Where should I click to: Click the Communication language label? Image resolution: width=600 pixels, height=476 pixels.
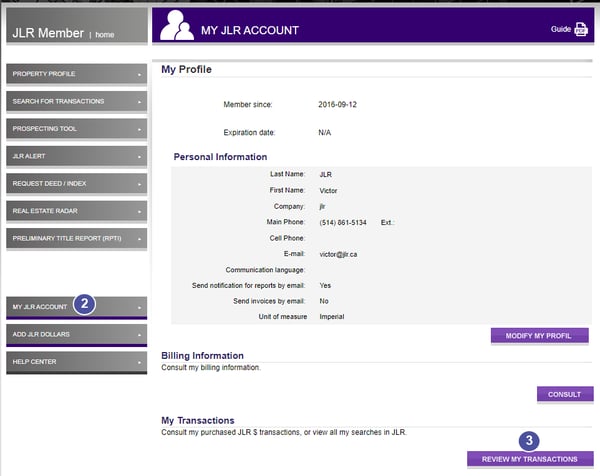[x=265, y=270]
